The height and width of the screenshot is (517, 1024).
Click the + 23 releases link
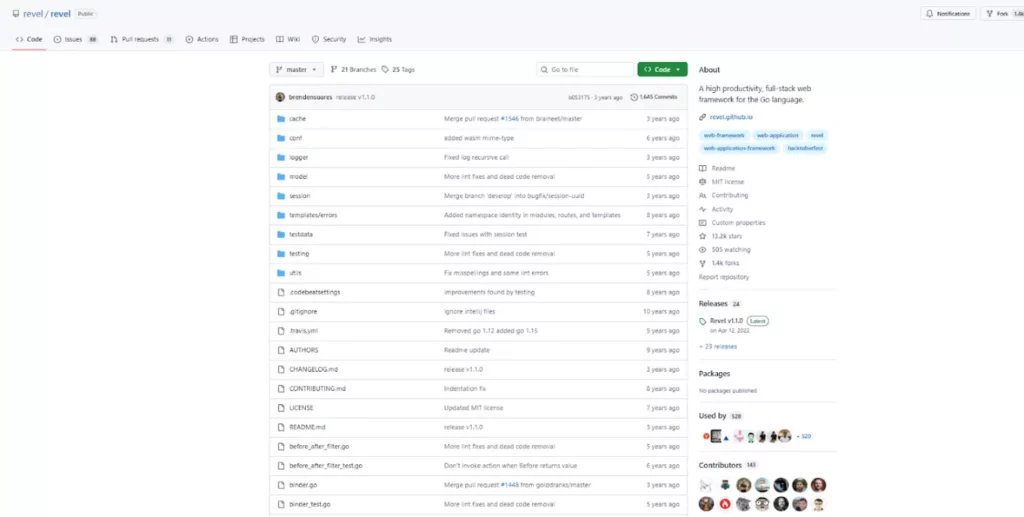point(718,346)
